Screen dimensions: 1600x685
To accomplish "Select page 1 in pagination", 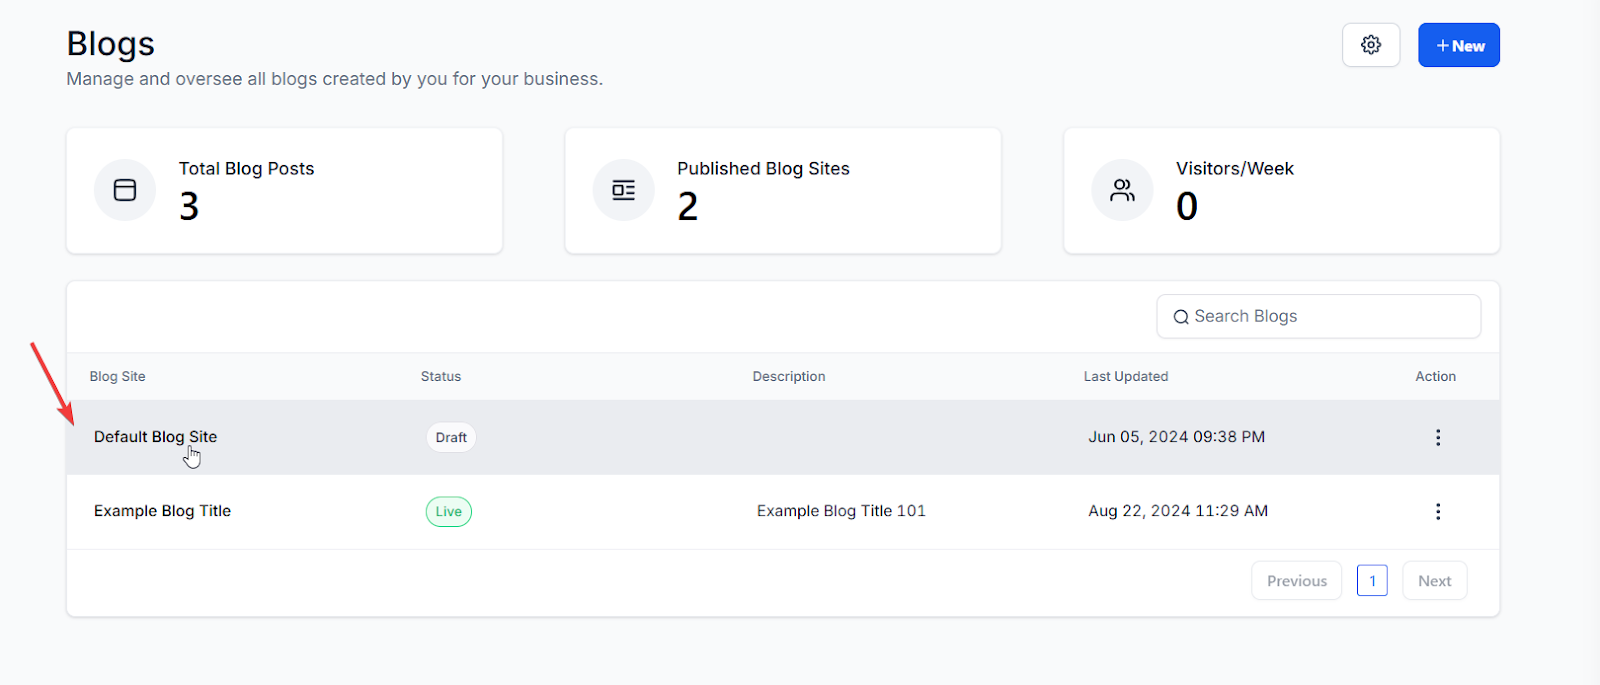I will (x=1372, y=581).
